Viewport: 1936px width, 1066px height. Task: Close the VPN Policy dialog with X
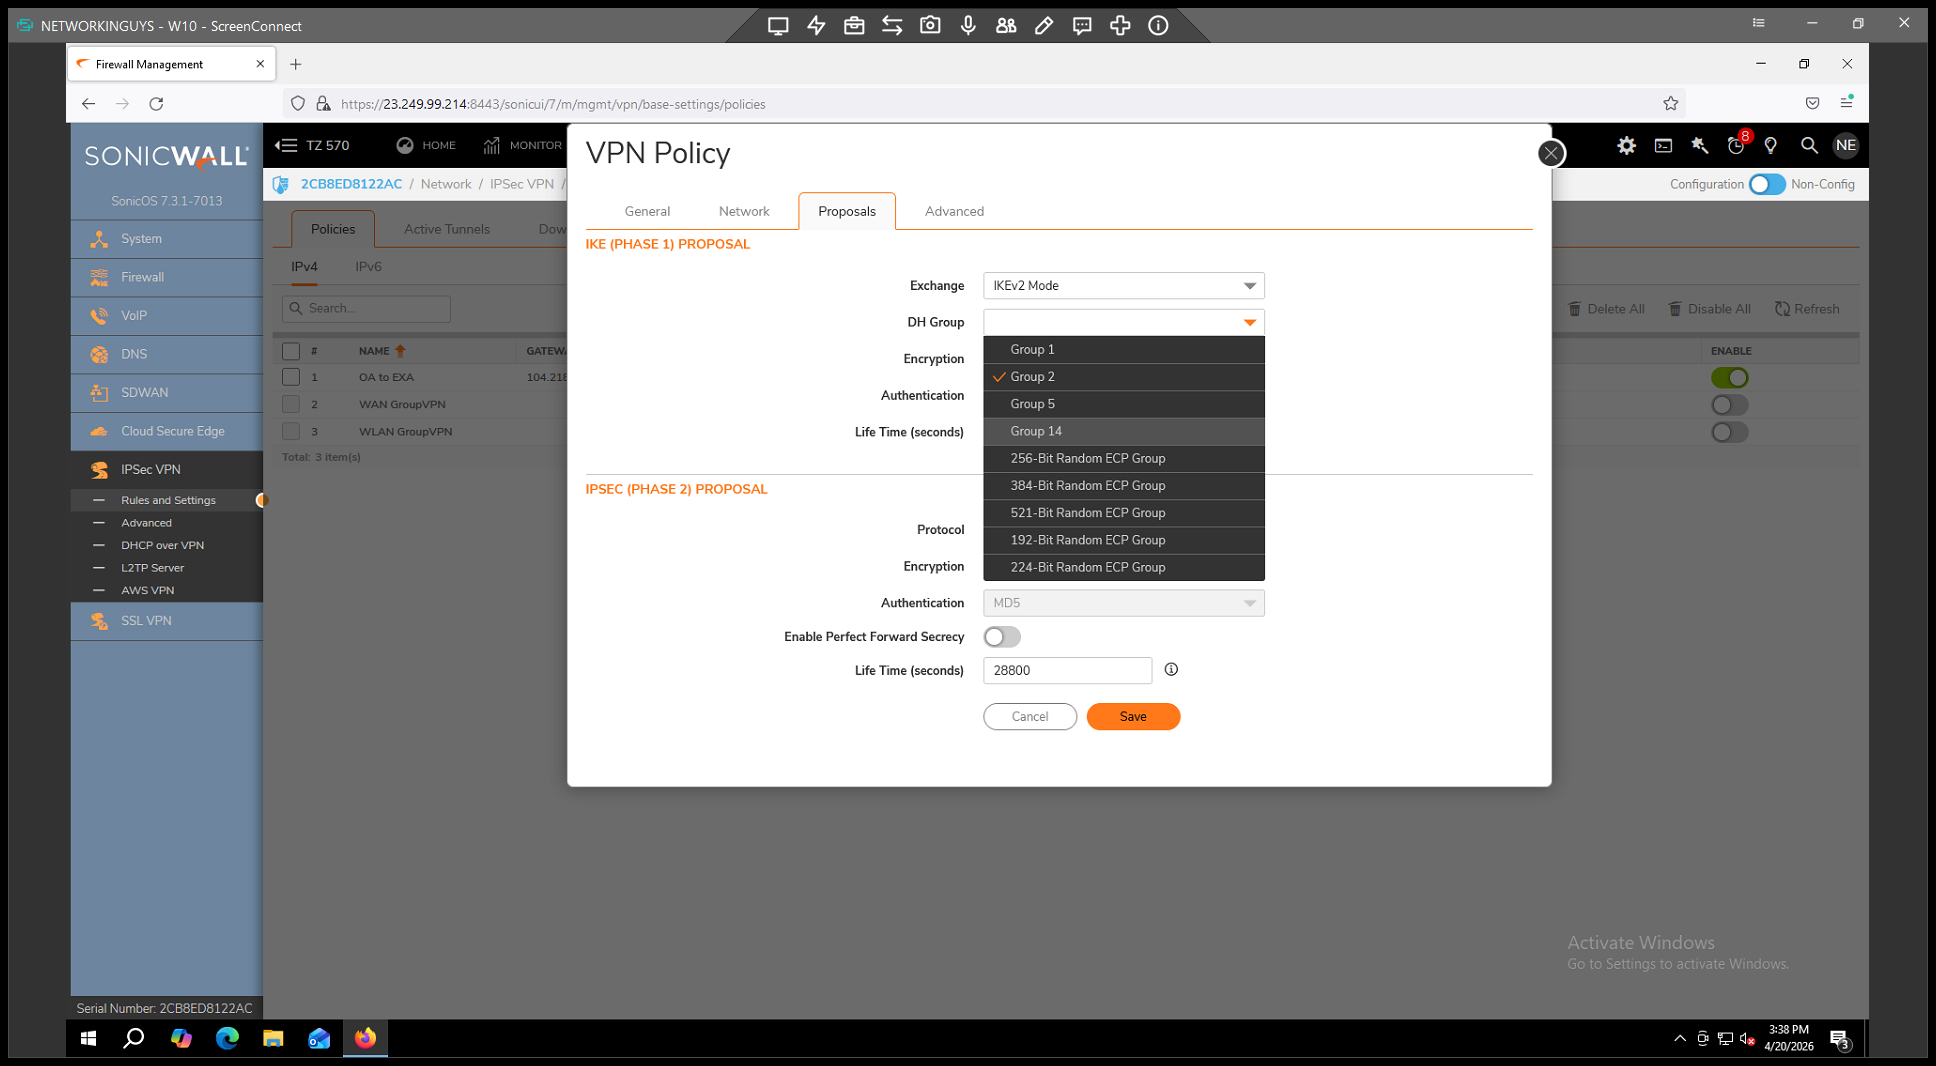click(1550, 153)
